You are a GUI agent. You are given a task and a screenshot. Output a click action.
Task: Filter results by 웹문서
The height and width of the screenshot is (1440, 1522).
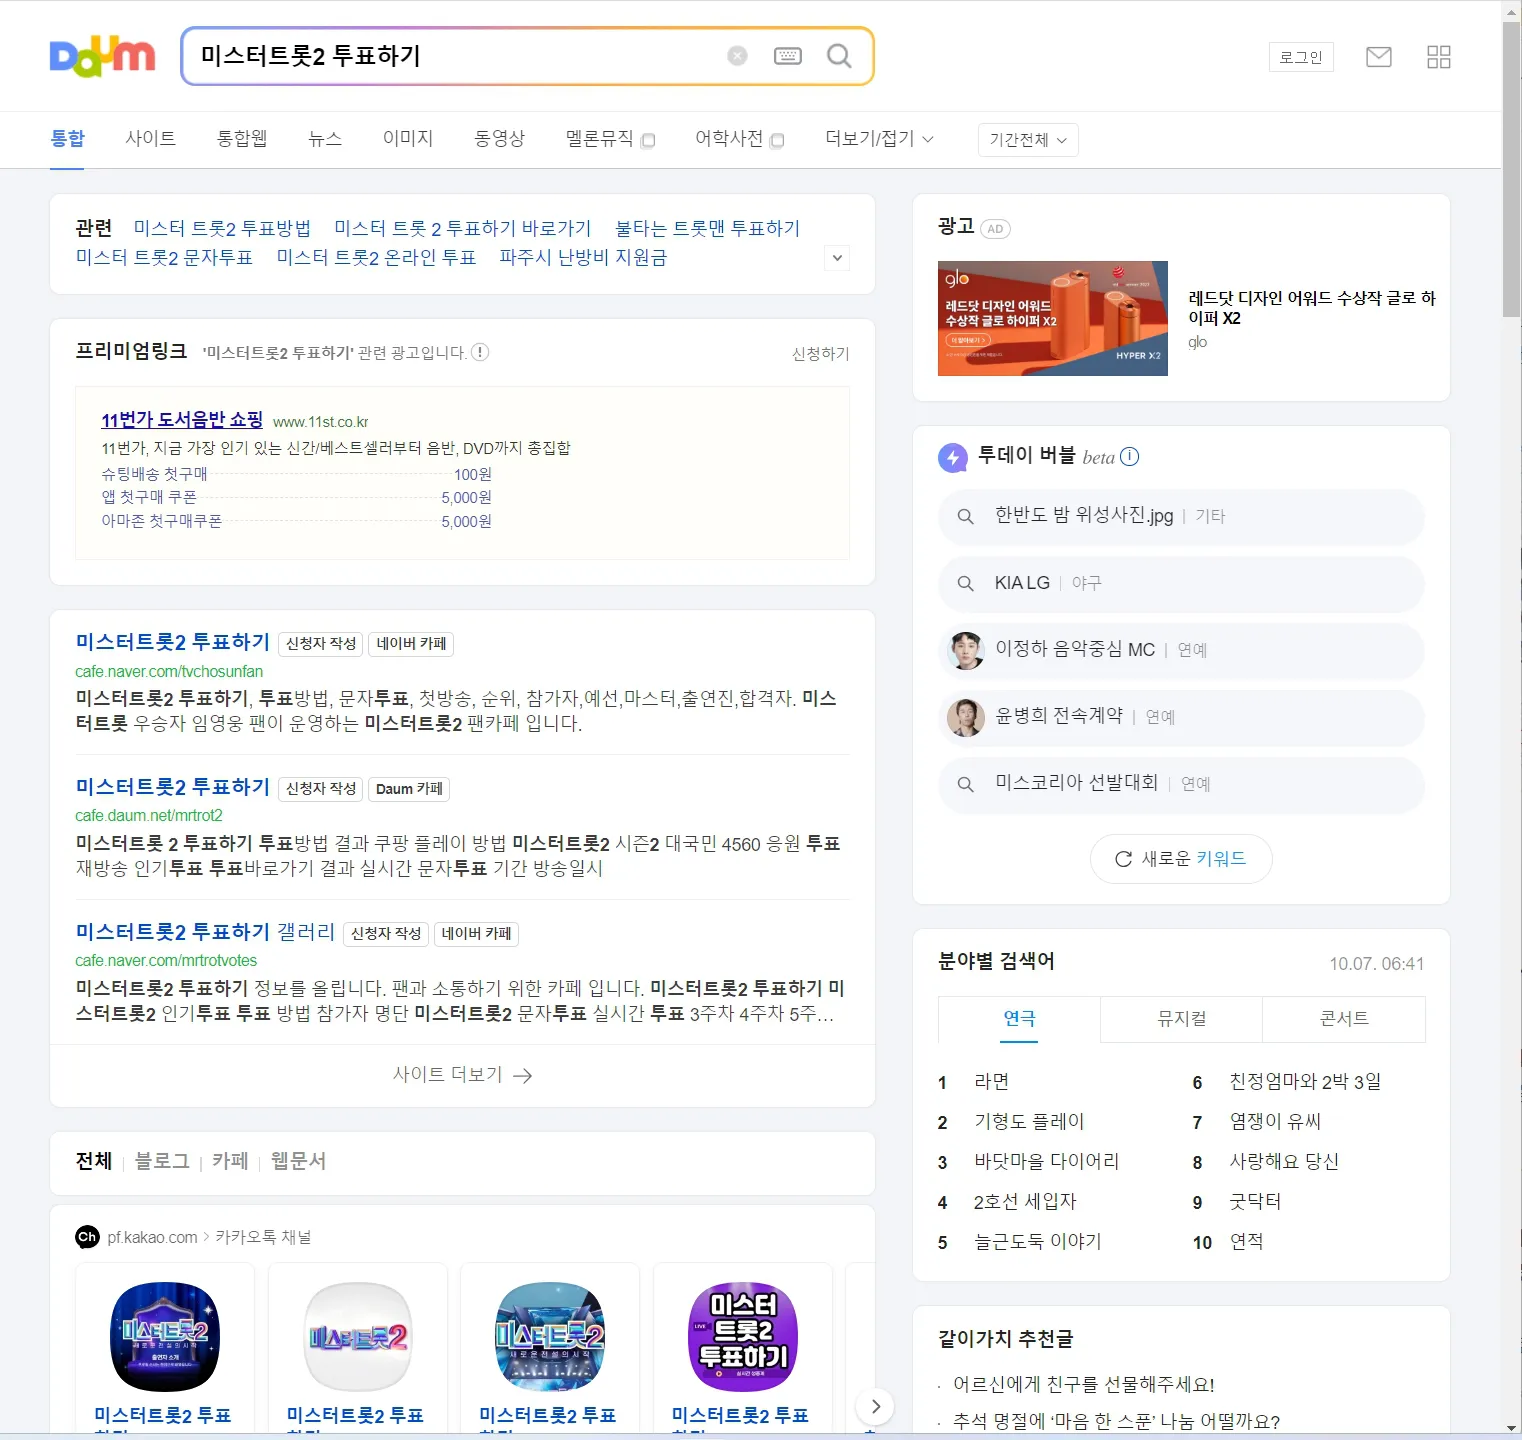[298, 1161]
